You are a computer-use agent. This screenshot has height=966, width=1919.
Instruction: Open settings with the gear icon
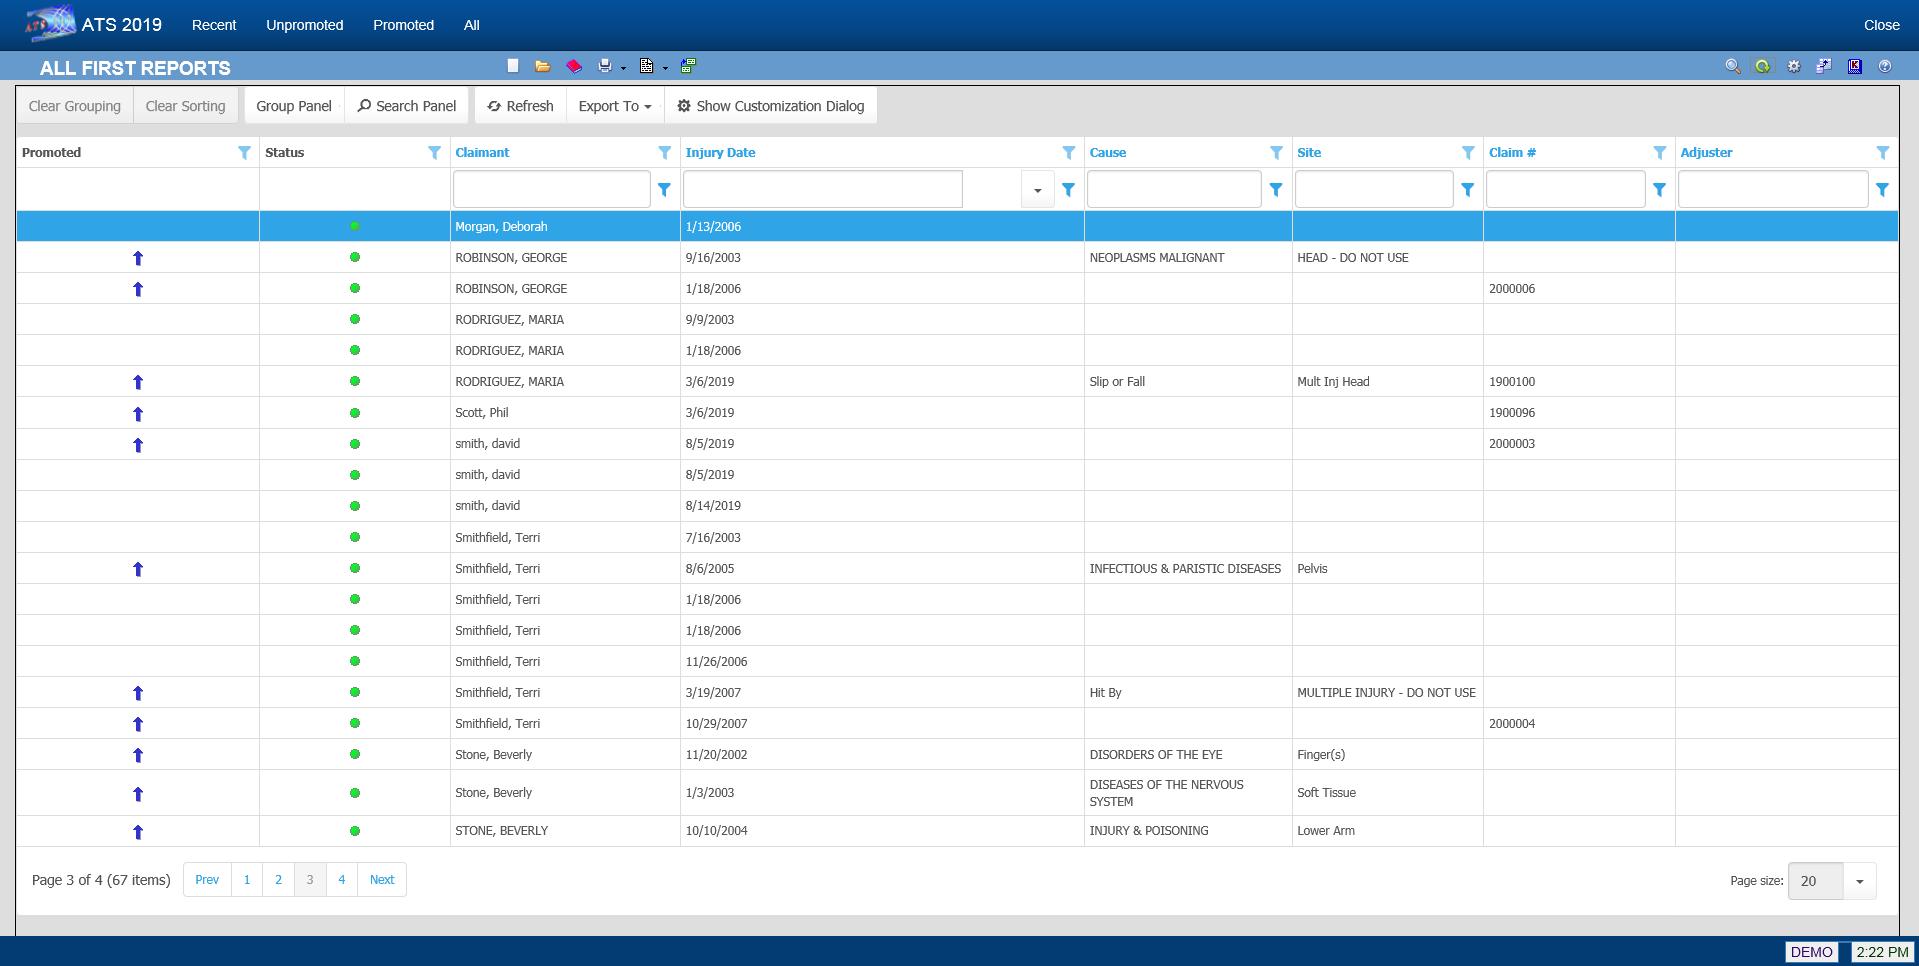1793,66
